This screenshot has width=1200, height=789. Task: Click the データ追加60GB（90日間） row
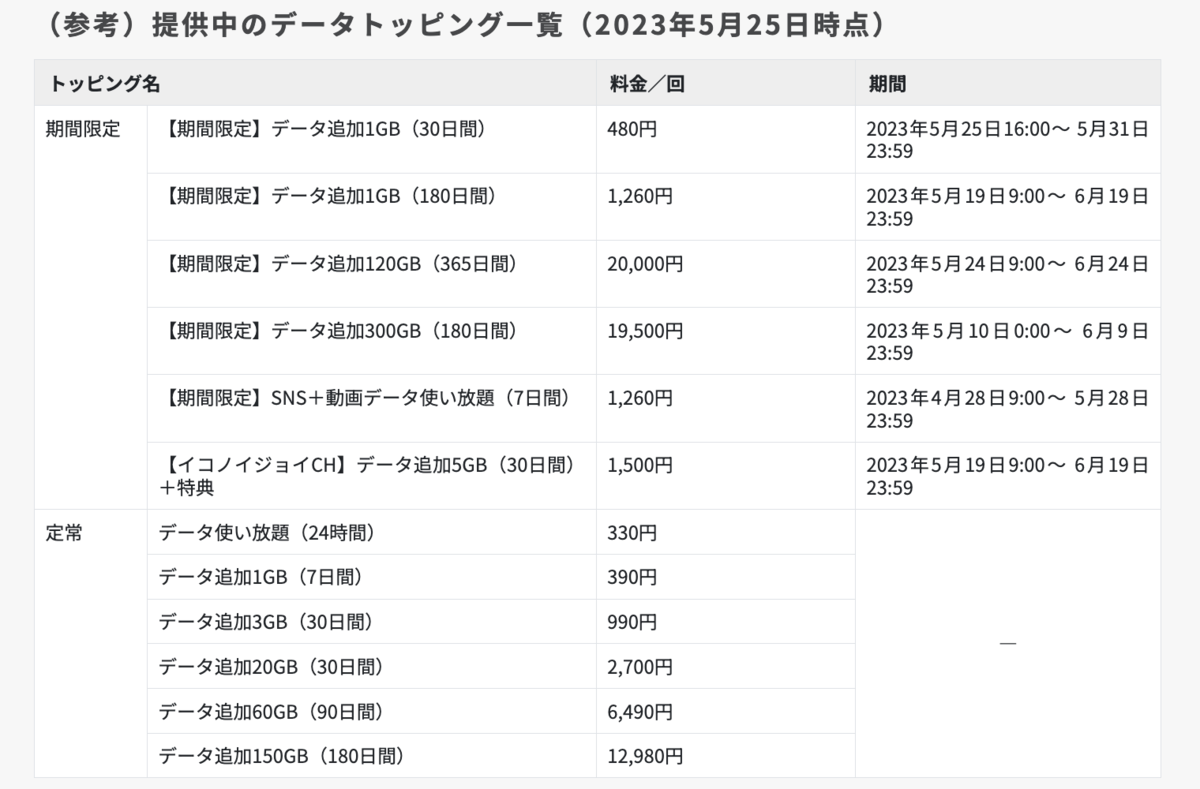click(x=271, y=712)
